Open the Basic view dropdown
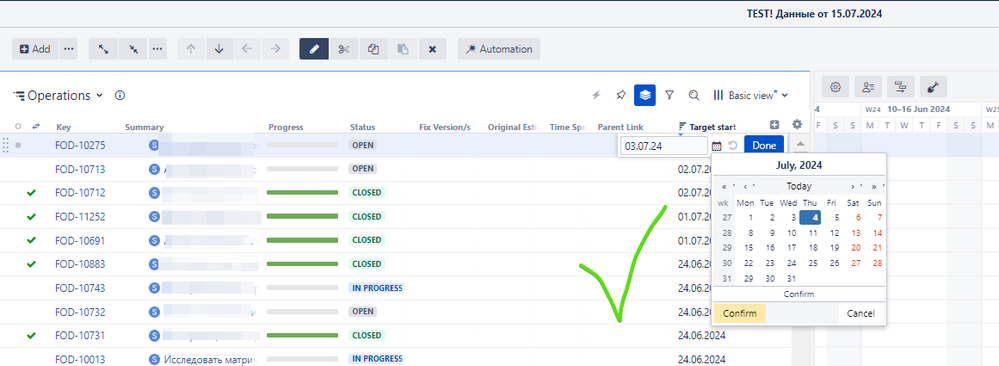 coord(751,95)
